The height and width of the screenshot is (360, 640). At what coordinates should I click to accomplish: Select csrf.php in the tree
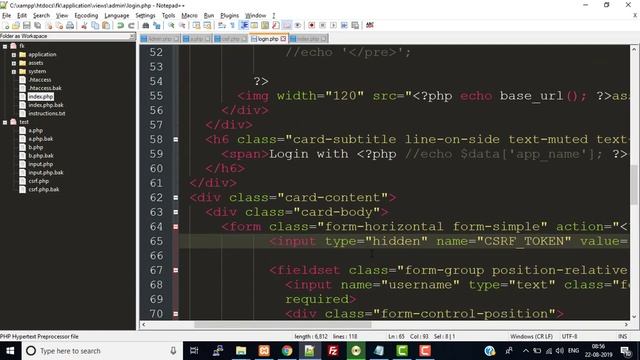pos(38,181)
